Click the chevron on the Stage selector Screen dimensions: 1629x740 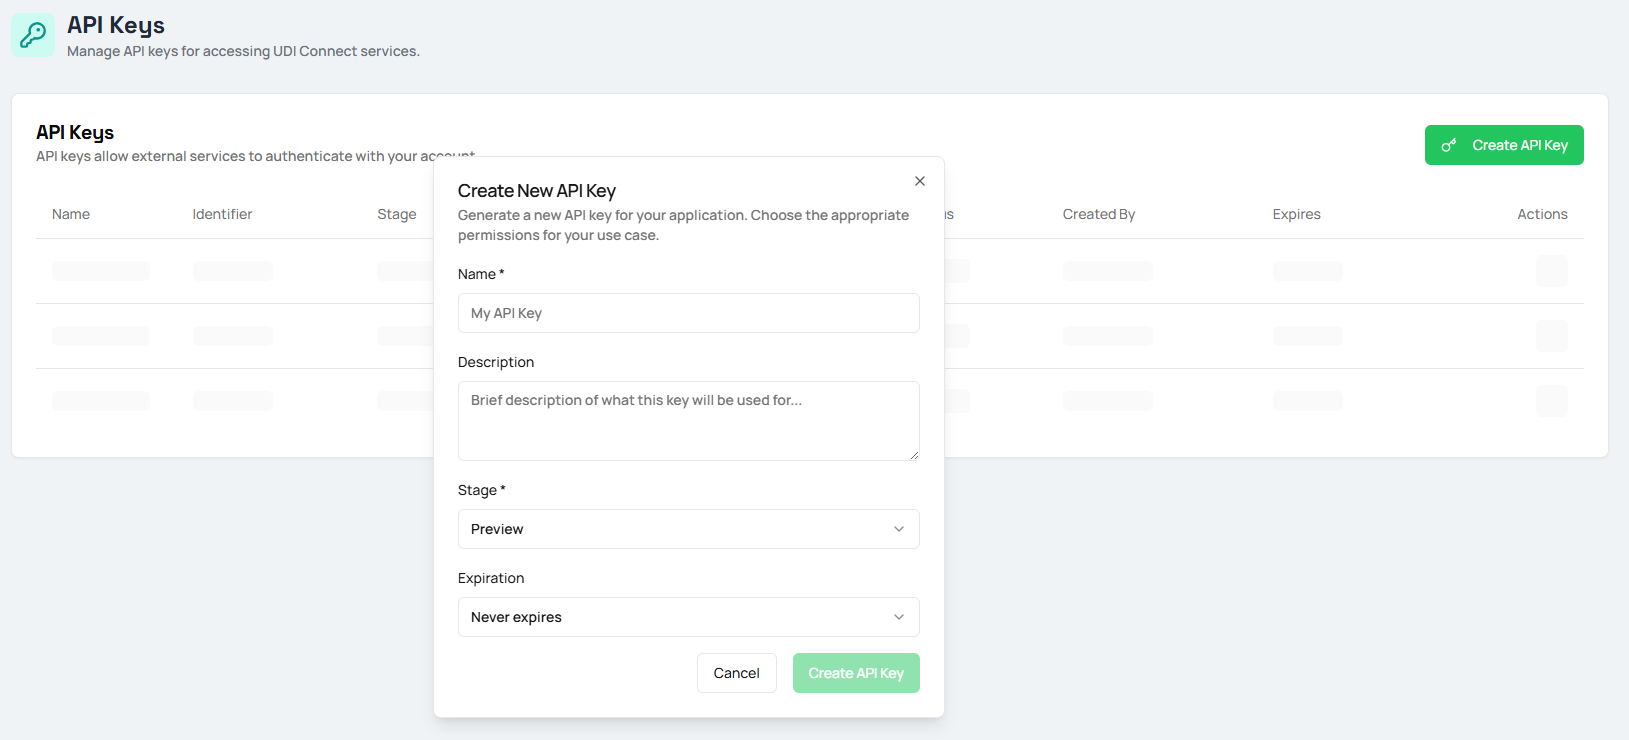(x=898, y=529)
